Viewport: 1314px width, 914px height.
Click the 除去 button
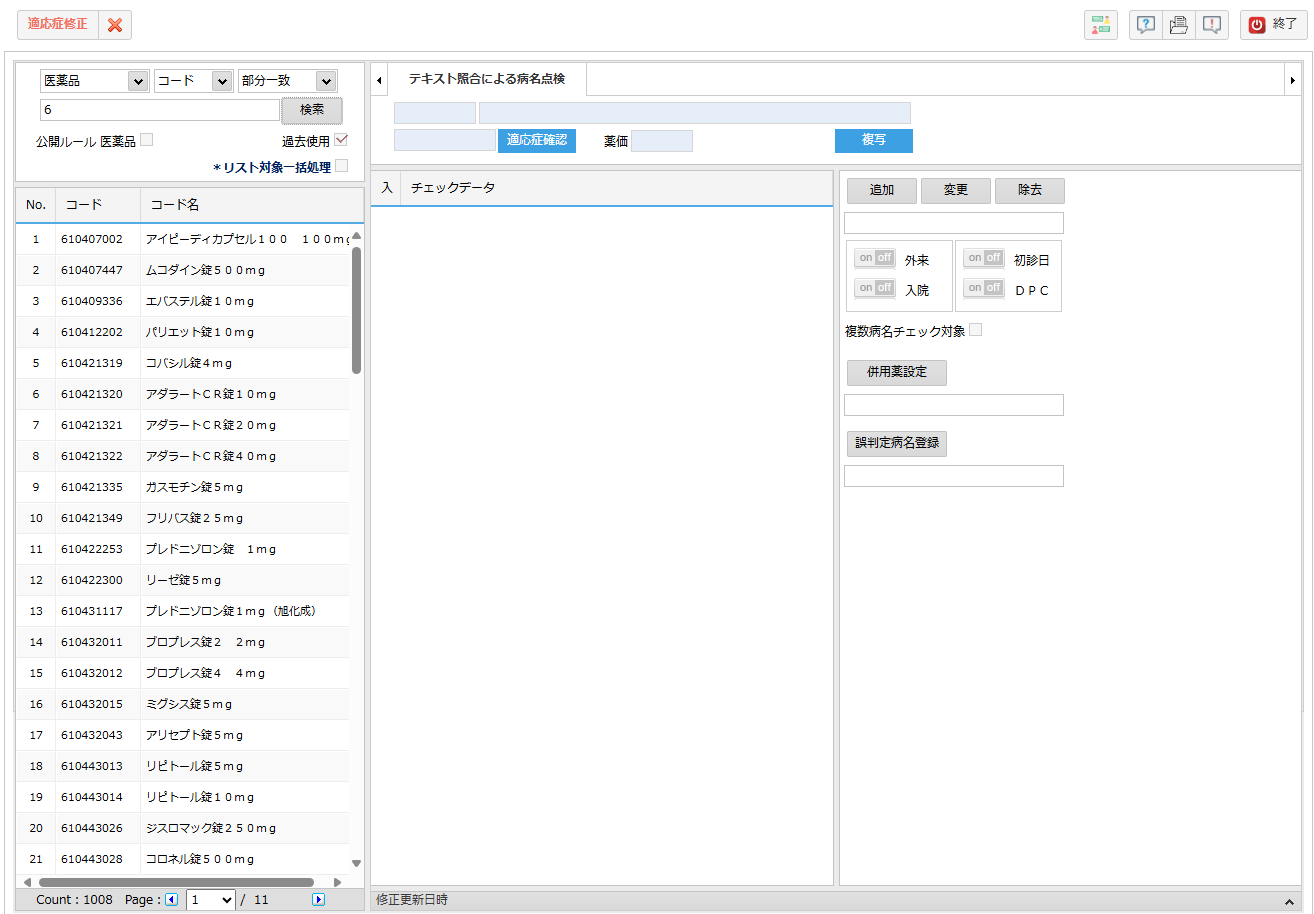pyautogui.click(x=1030, y=190)
